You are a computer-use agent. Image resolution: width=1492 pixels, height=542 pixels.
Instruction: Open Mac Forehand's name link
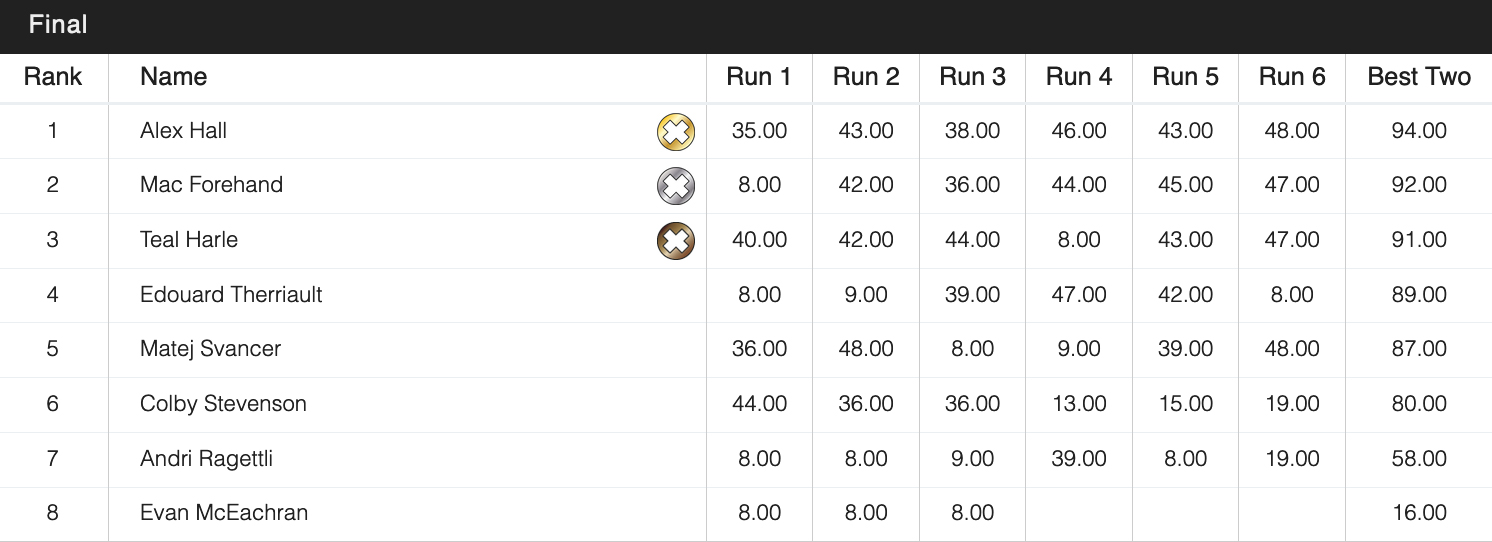(x=212, y=185)
